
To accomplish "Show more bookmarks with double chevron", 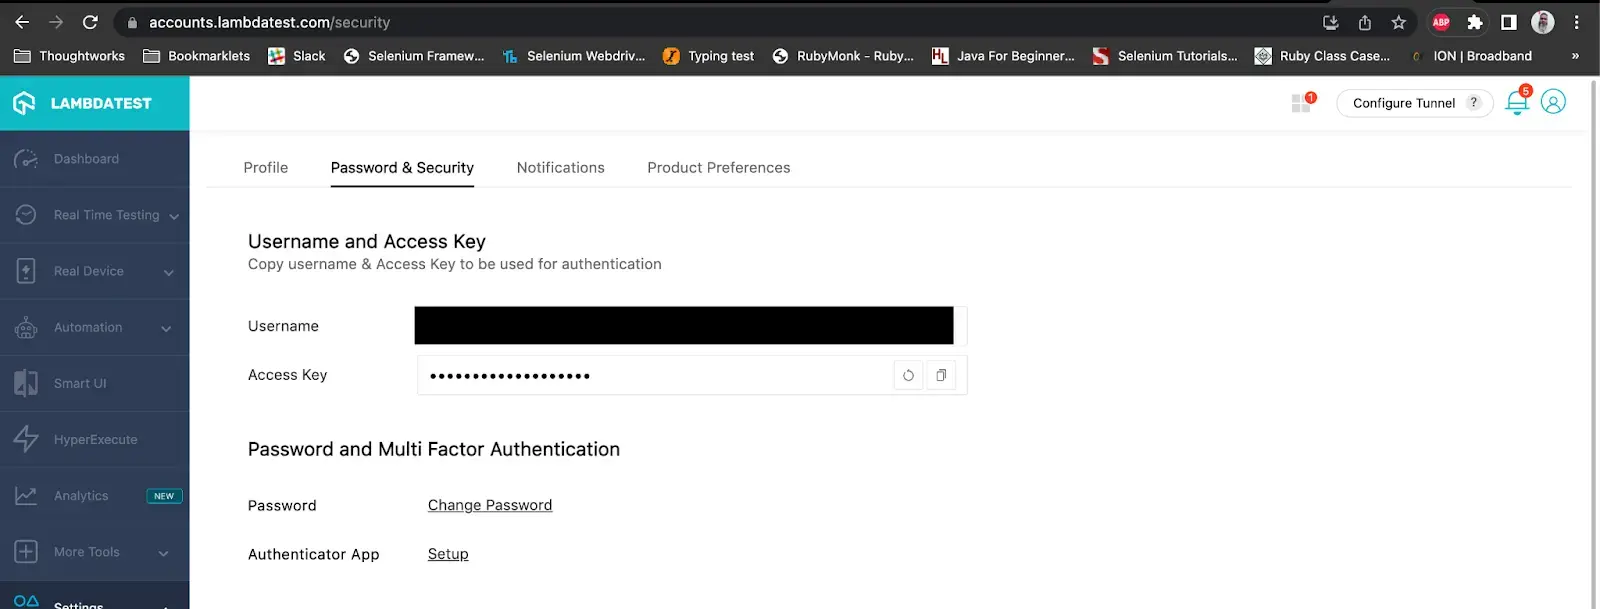I will pyautogui.click(x=1575, y=56).
